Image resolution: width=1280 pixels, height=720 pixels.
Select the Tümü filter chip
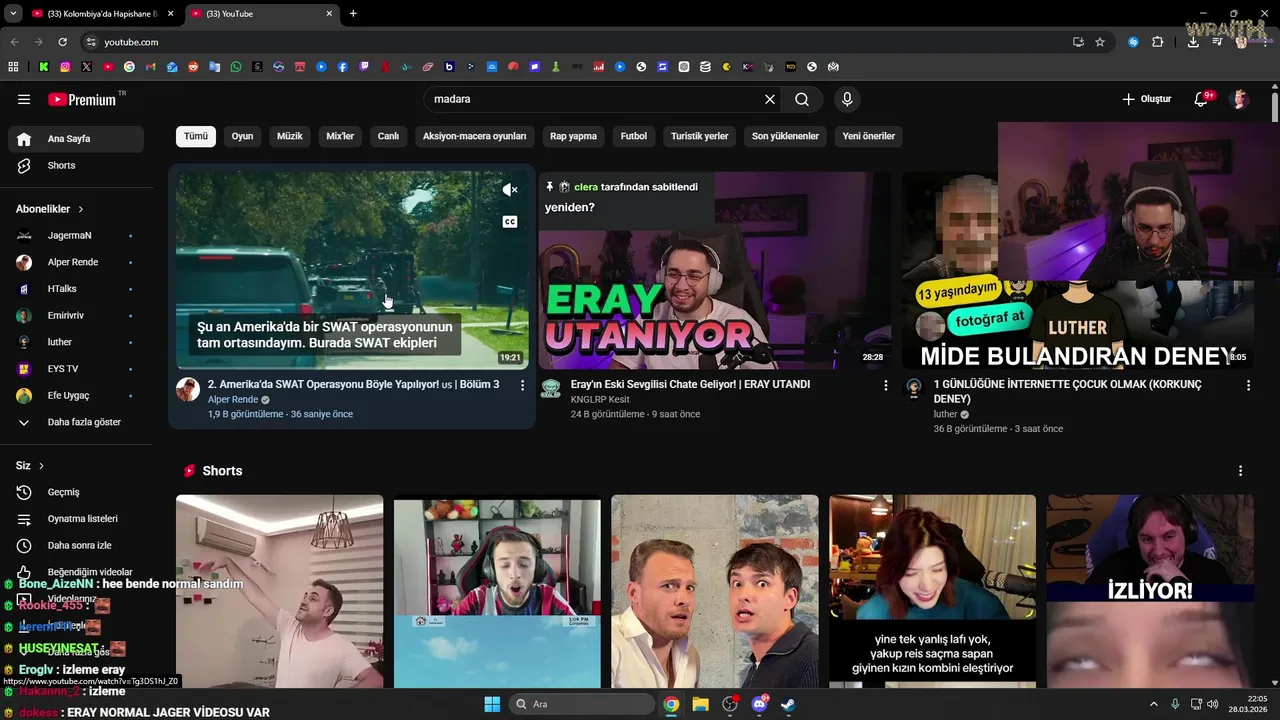click(196, 136)
